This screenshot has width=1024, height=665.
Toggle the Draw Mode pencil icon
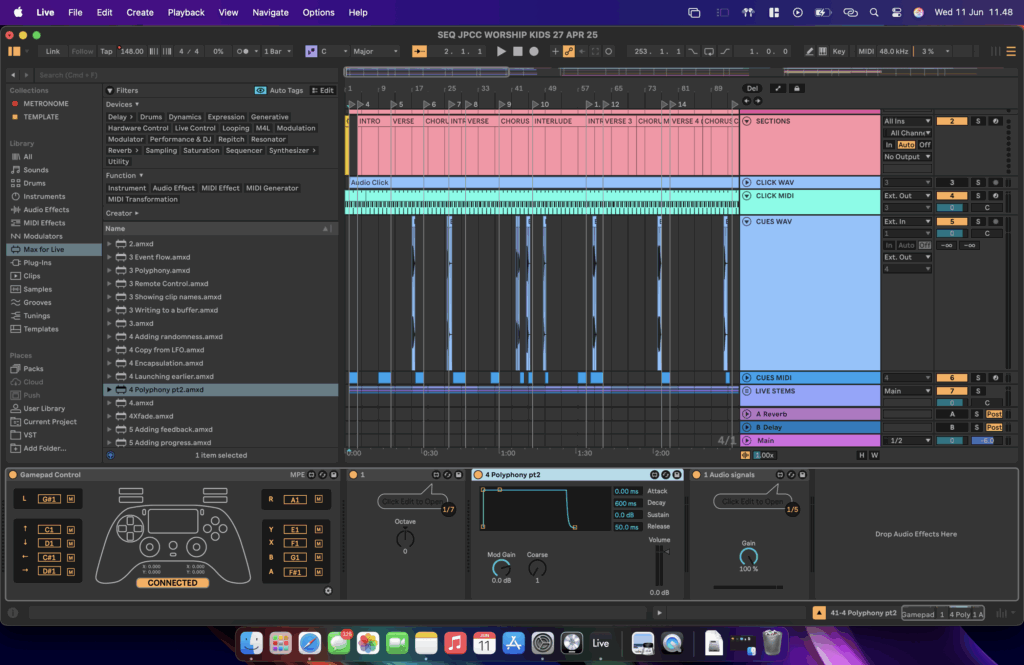coord(809,51)
